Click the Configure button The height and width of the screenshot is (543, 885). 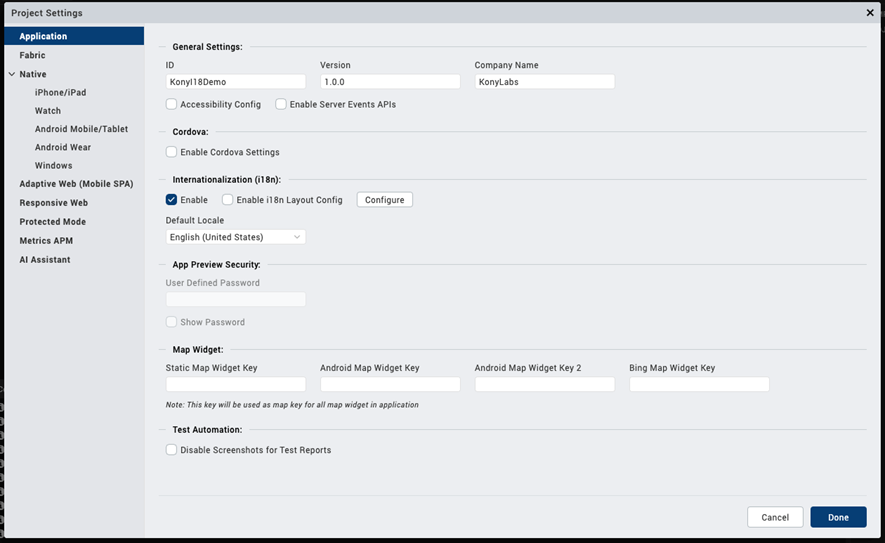385,200
